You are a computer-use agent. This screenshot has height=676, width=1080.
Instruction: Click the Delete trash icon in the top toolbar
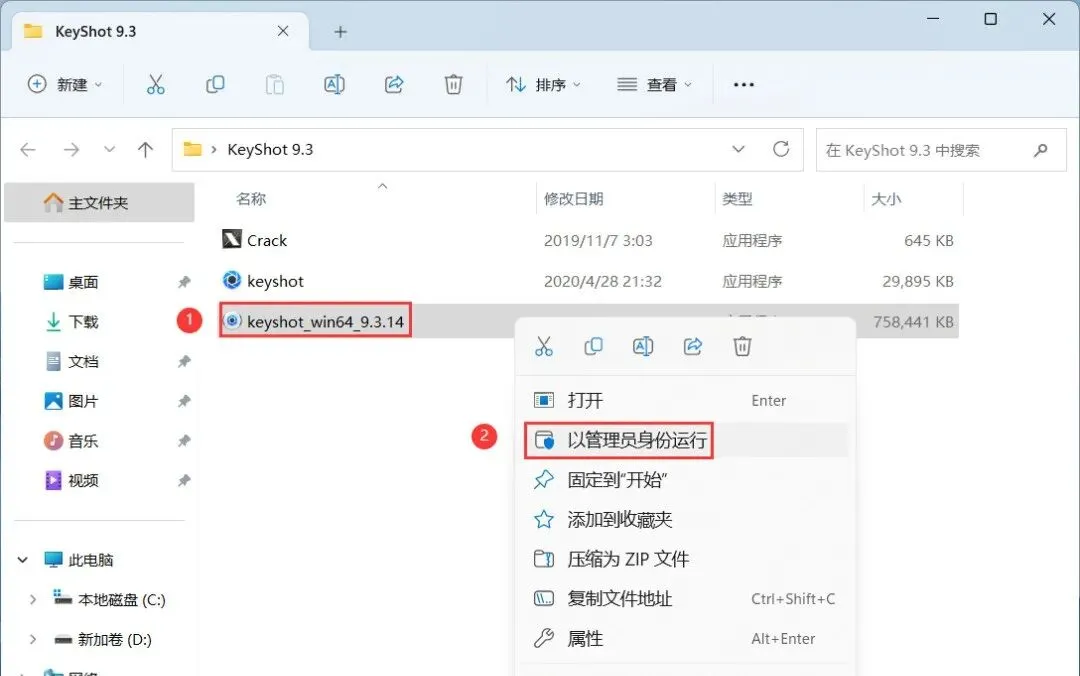tap(453, 84)
